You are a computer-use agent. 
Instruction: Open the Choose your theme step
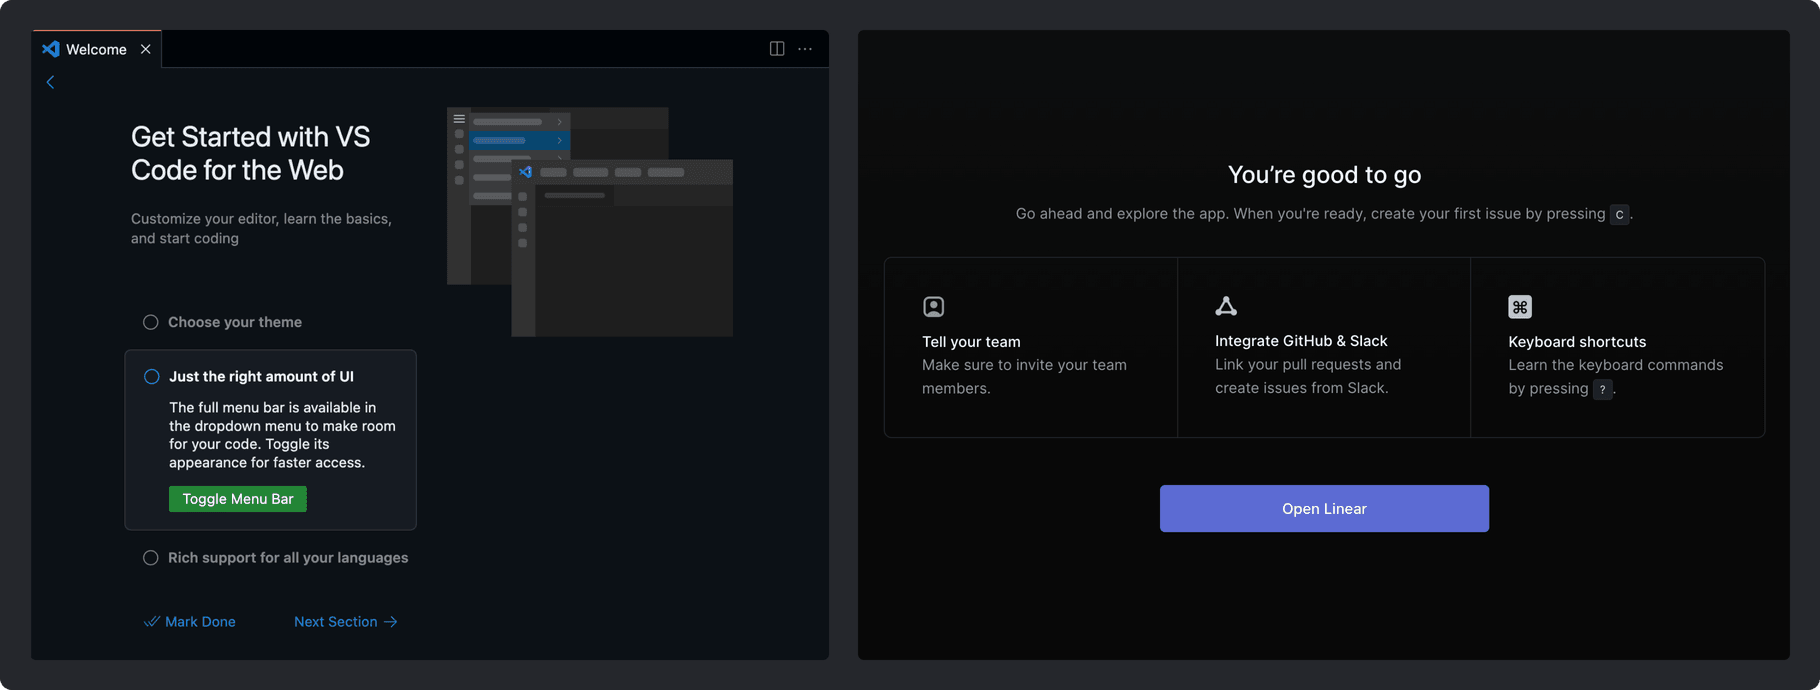click(x=235, y=322)
